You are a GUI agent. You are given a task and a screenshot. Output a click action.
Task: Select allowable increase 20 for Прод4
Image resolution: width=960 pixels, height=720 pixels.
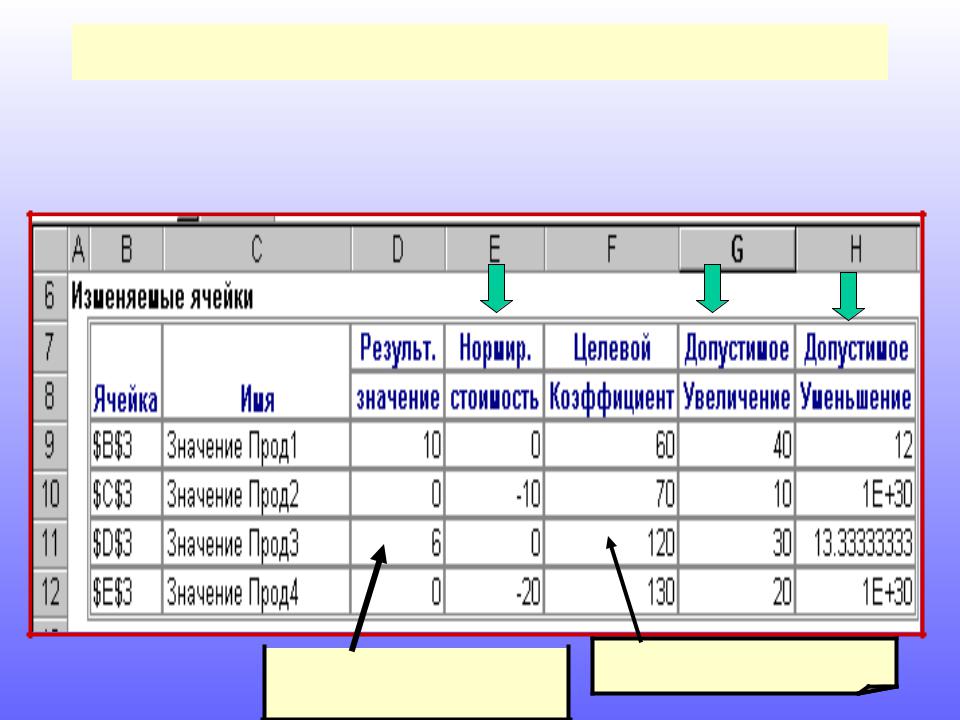(737, 592)
